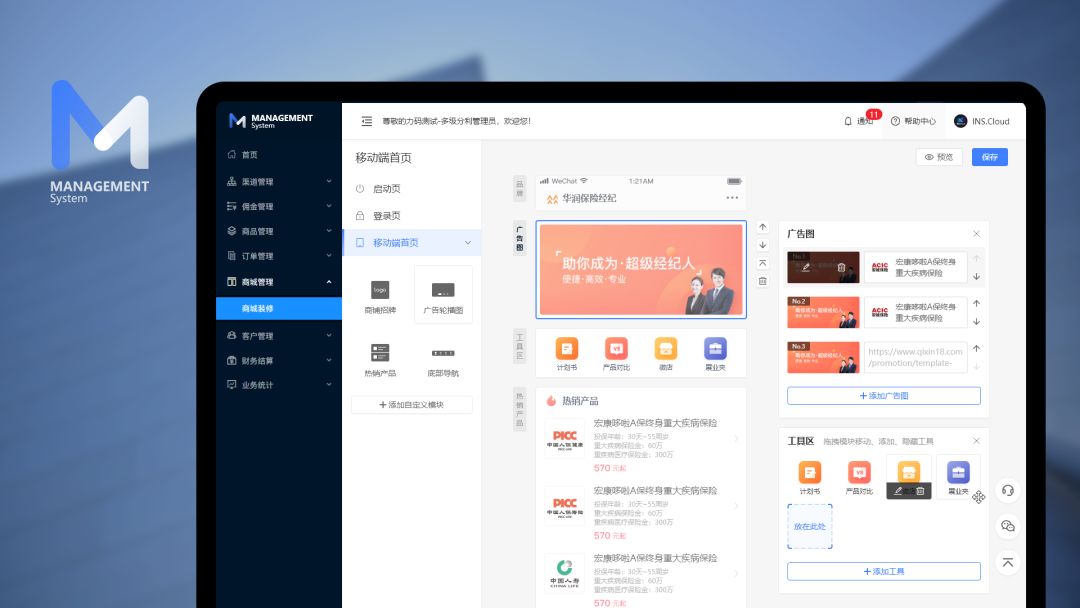
Task: Tap 展业夹 icon in phone preview
Action: [715, 354]
